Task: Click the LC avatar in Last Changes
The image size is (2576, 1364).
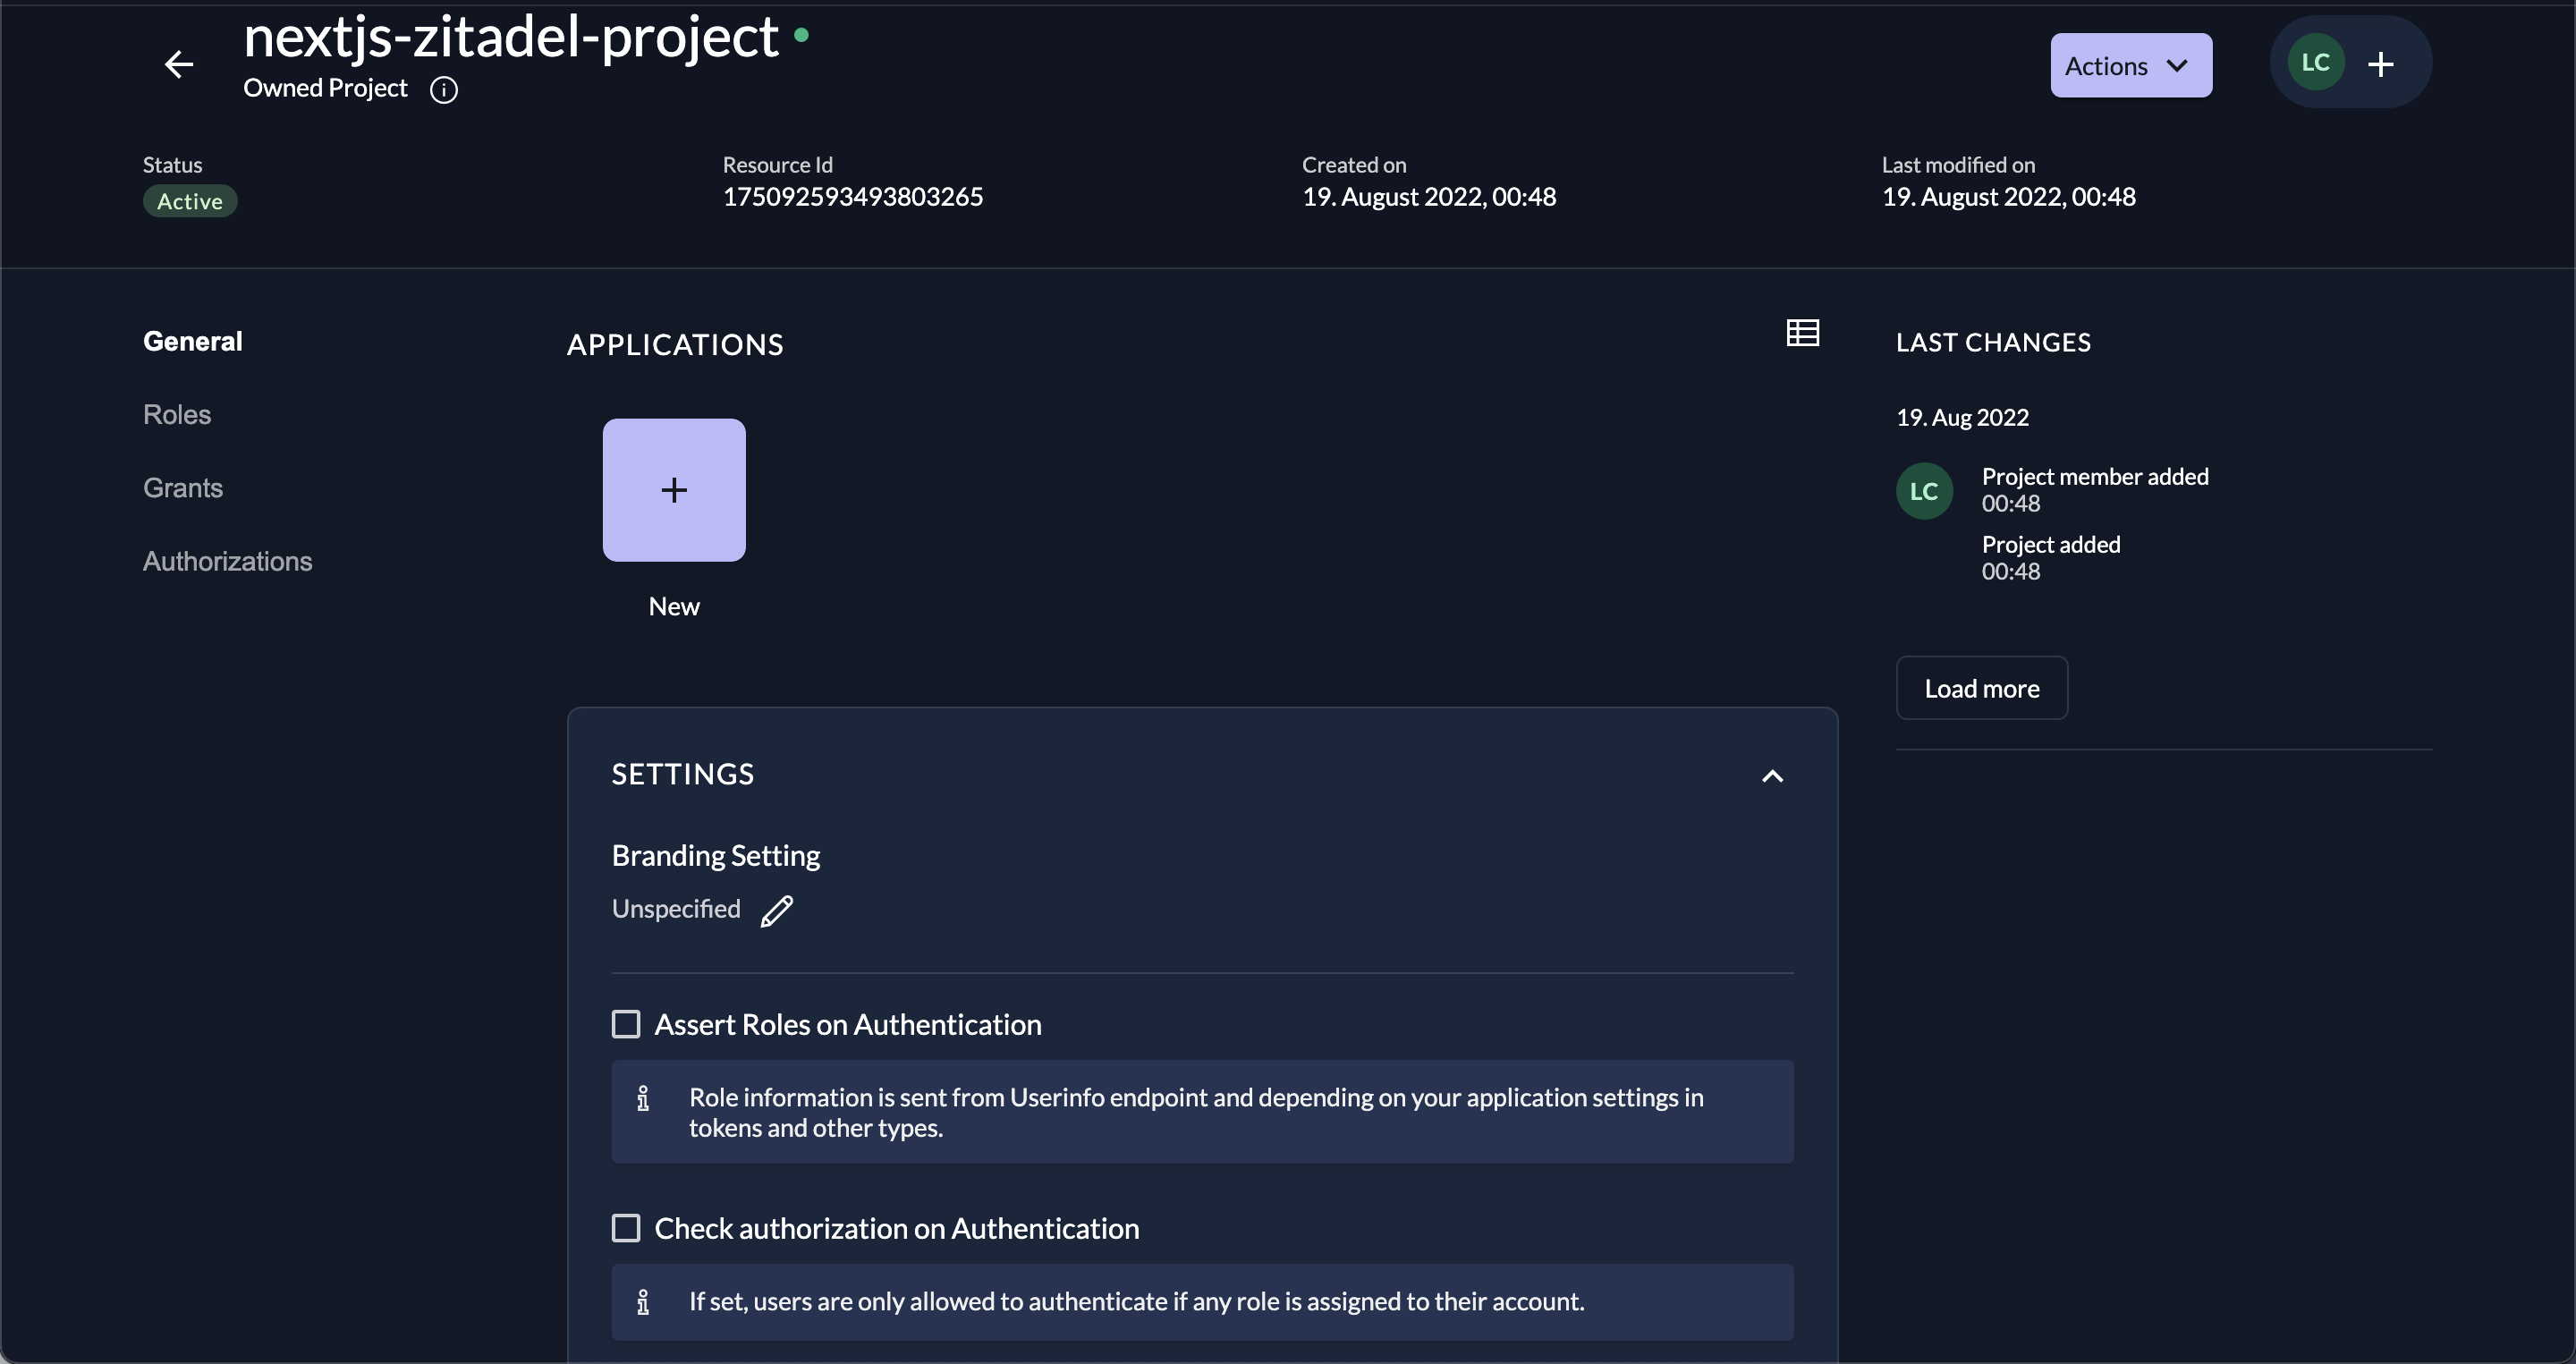Action: (1924, 491)
